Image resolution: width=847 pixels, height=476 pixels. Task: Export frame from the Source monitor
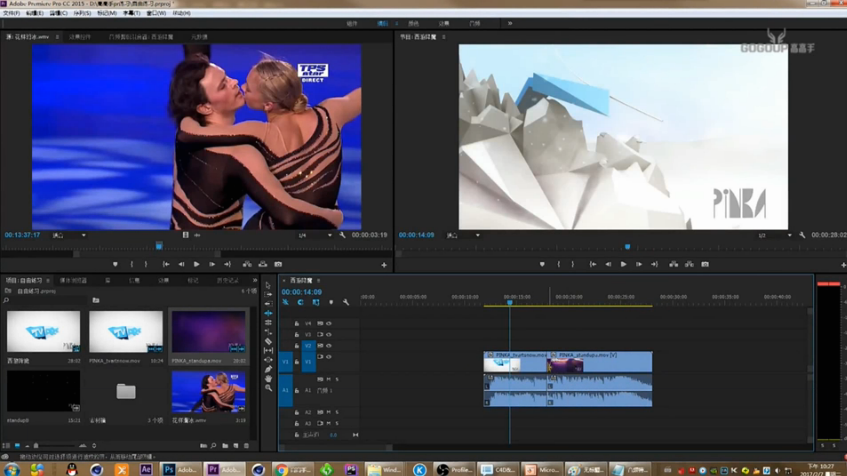(278, 264)
